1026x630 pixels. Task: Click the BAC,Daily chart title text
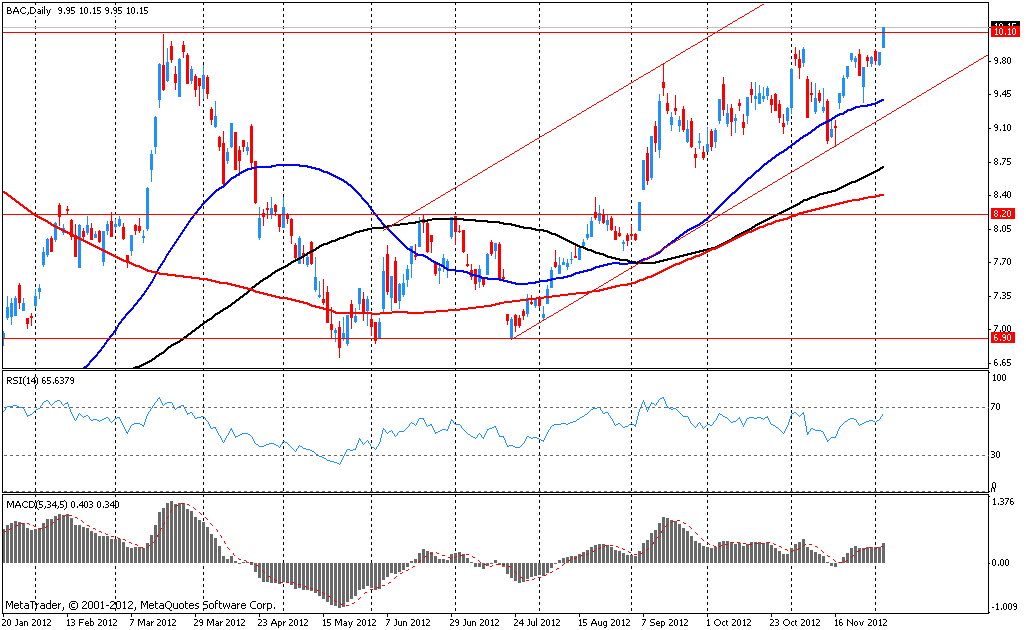click(x=28, y=11)
